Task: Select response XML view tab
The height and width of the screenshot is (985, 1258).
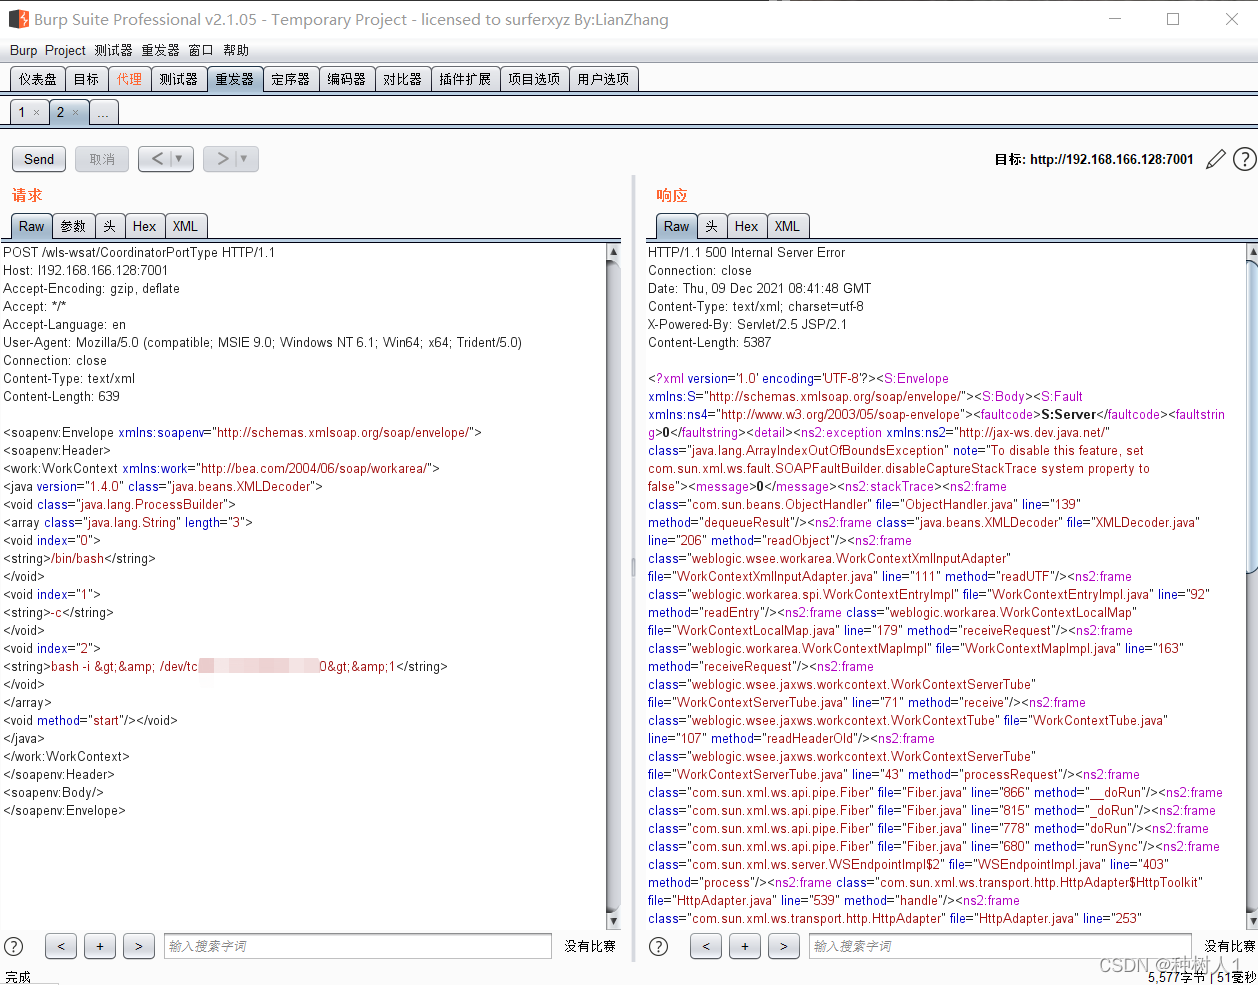Action: pos(787,226)
